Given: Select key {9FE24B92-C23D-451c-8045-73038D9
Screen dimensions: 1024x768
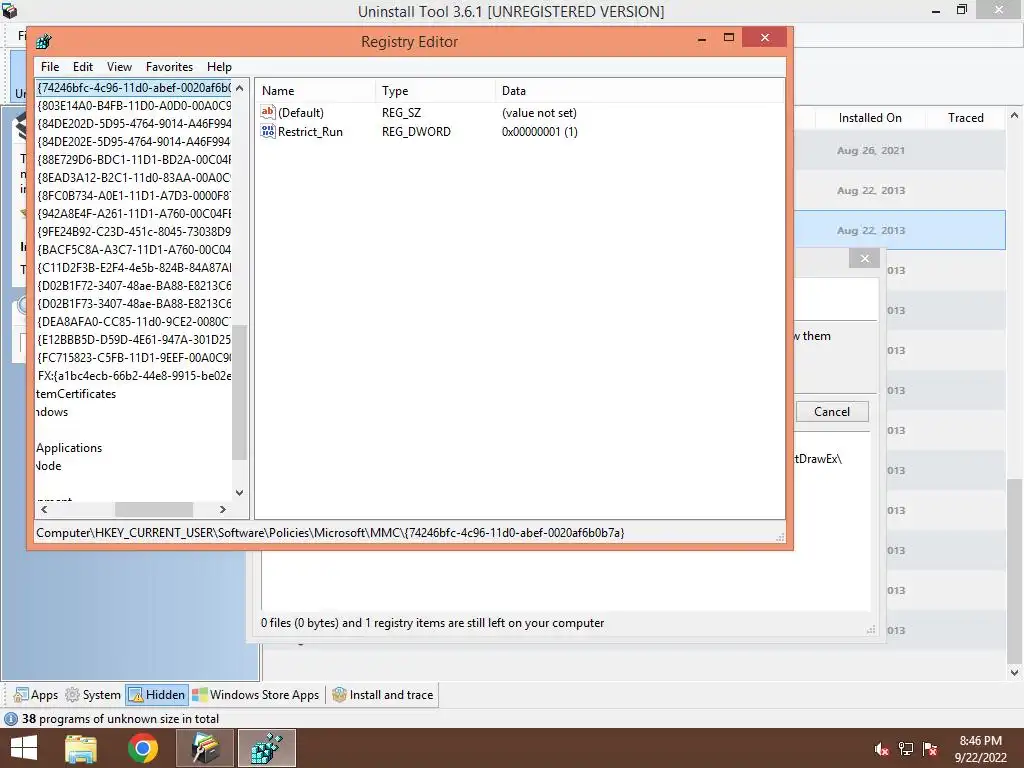Looking at the screenshot, I should click(x=134, y=231).
